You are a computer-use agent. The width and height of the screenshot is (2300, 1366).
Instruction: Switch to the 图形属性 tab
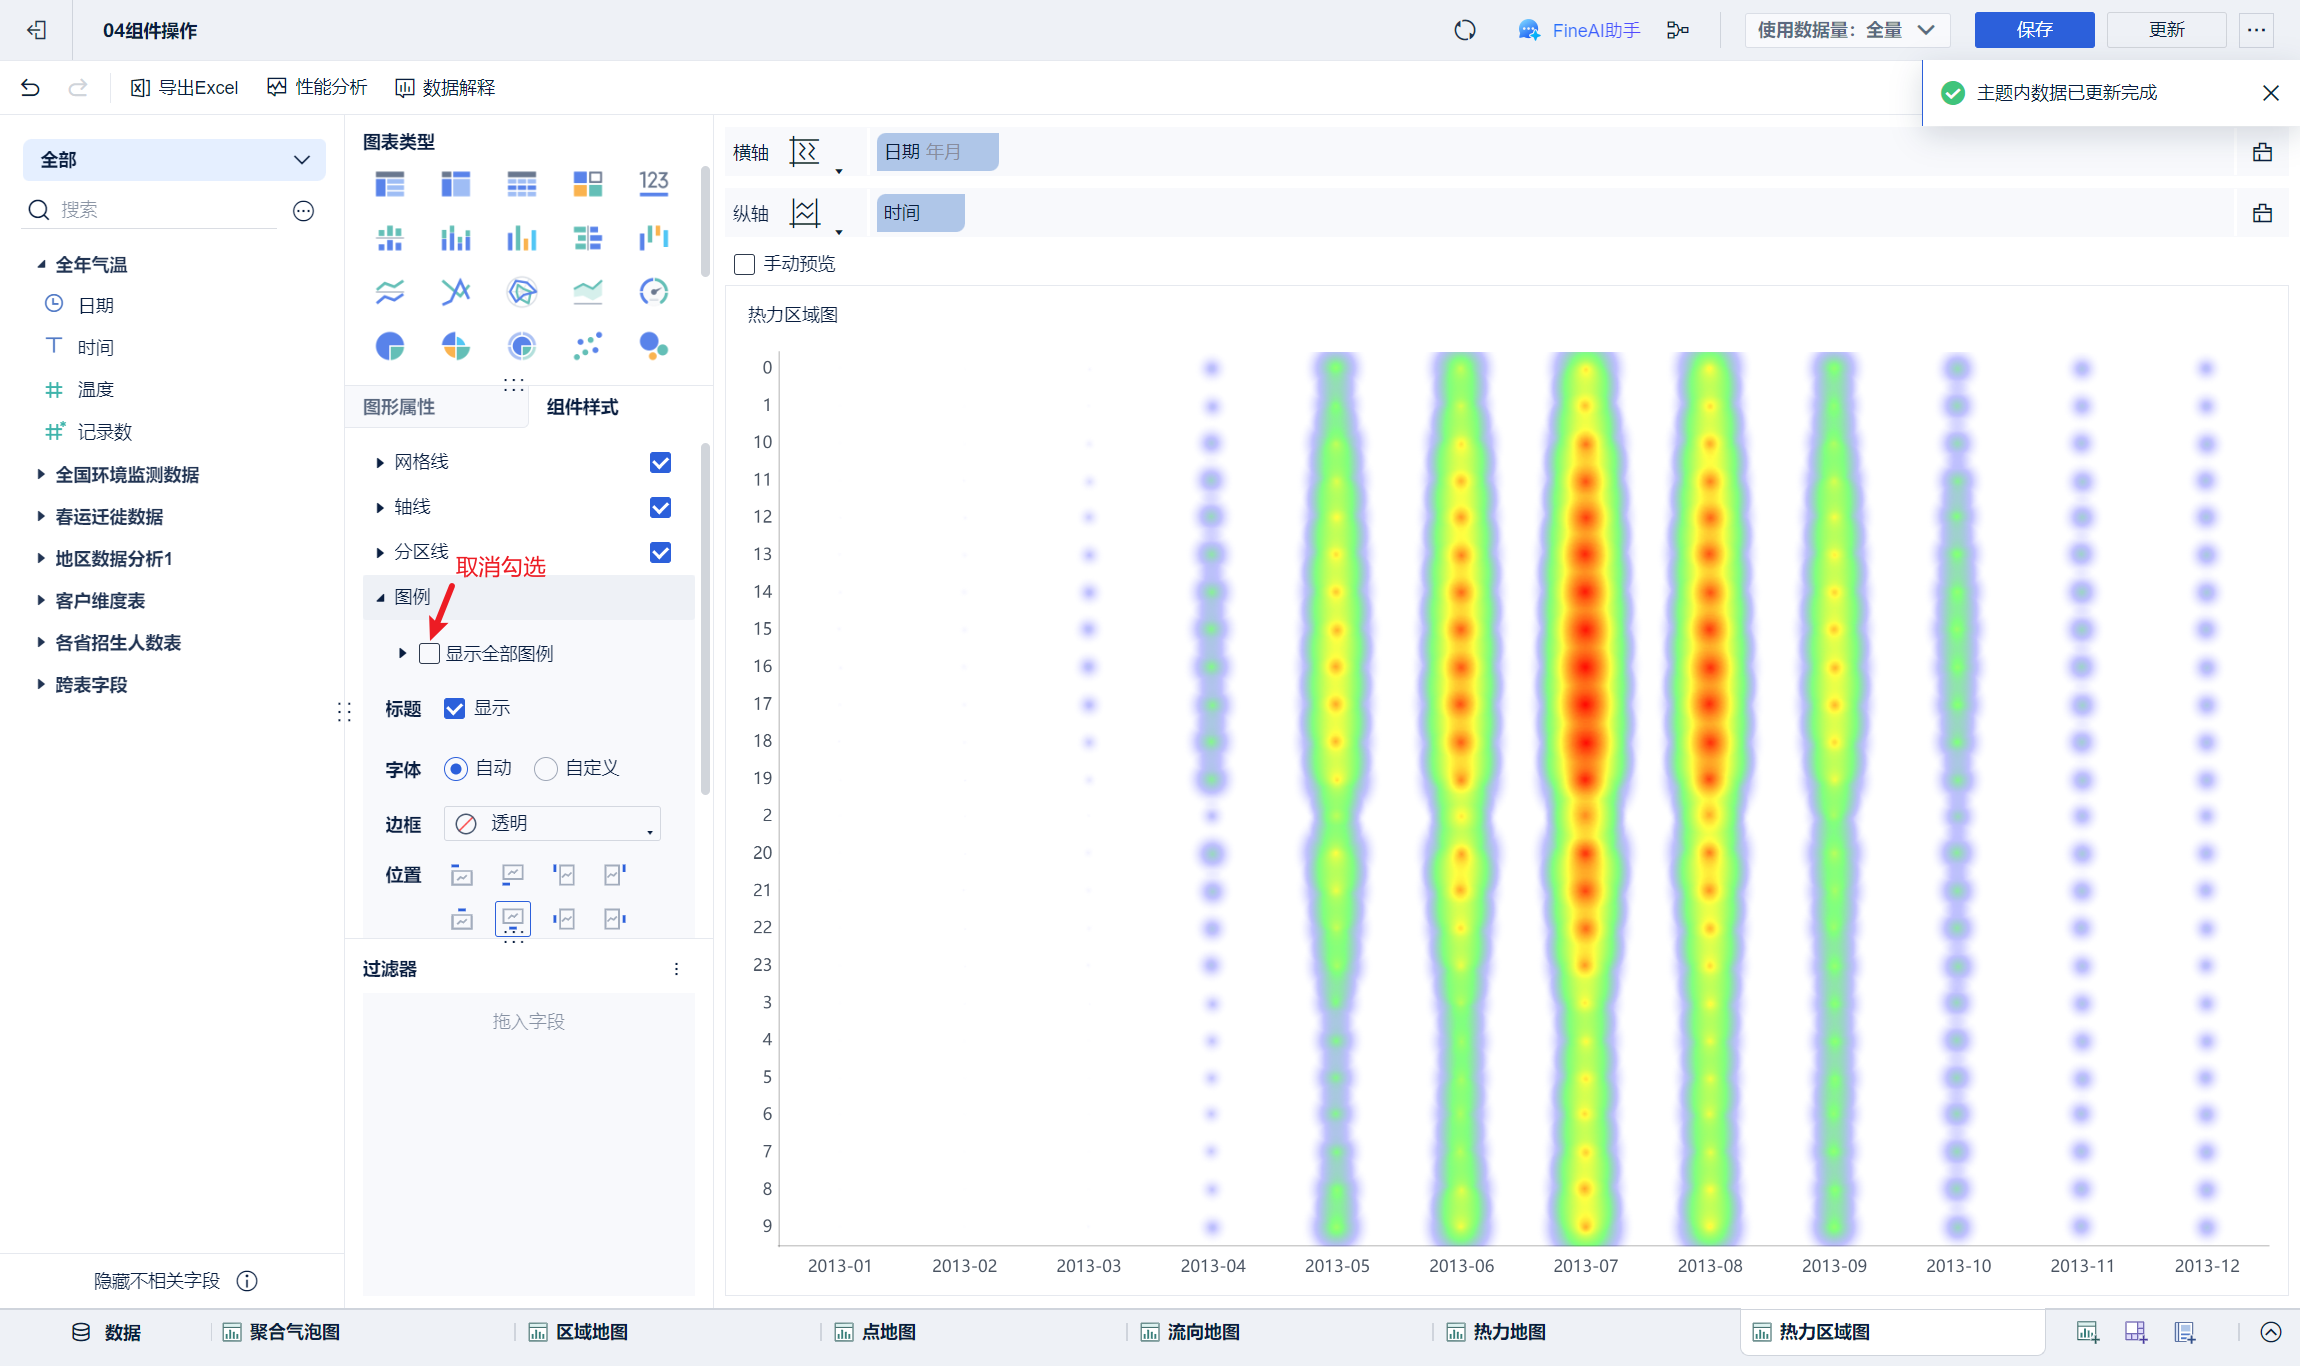tap(399, 407)
